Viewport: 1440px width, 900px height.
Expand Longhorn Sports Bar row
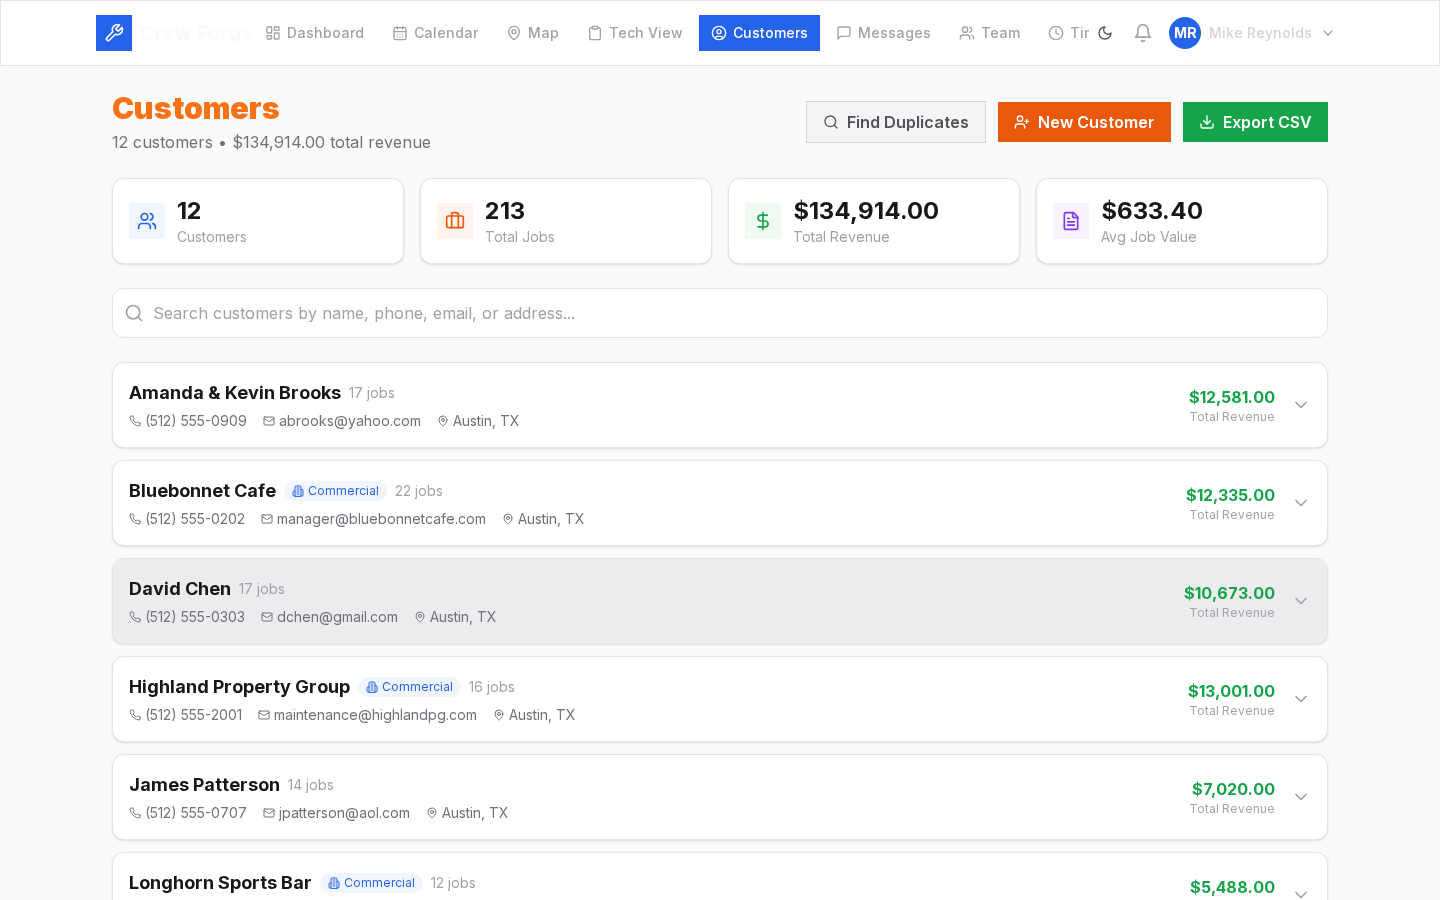tap(1301, 893)
